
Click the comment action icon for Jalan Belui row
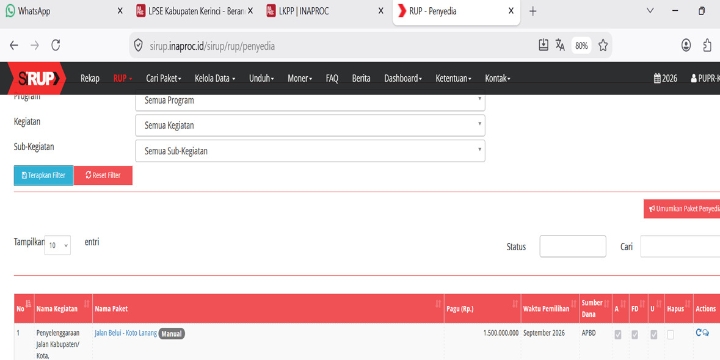tap(706, 333)
